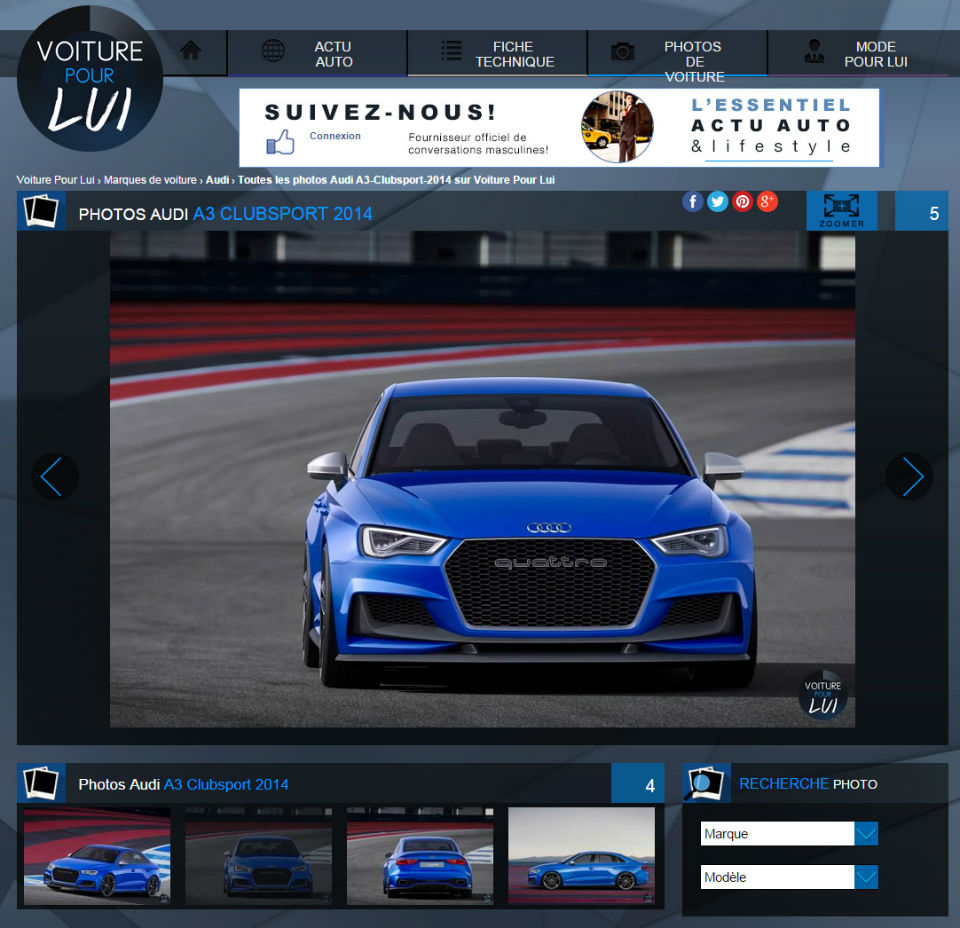This screenshot has height=928, width=960.
Task: Go to home via house icon
Action: 191,50
